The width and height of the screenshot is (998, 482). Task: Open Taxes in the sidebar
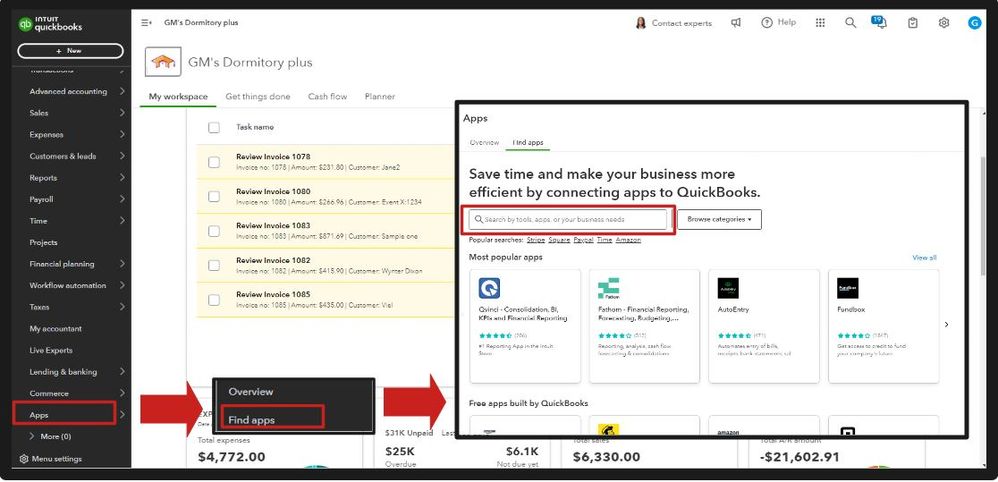point(39,307)
